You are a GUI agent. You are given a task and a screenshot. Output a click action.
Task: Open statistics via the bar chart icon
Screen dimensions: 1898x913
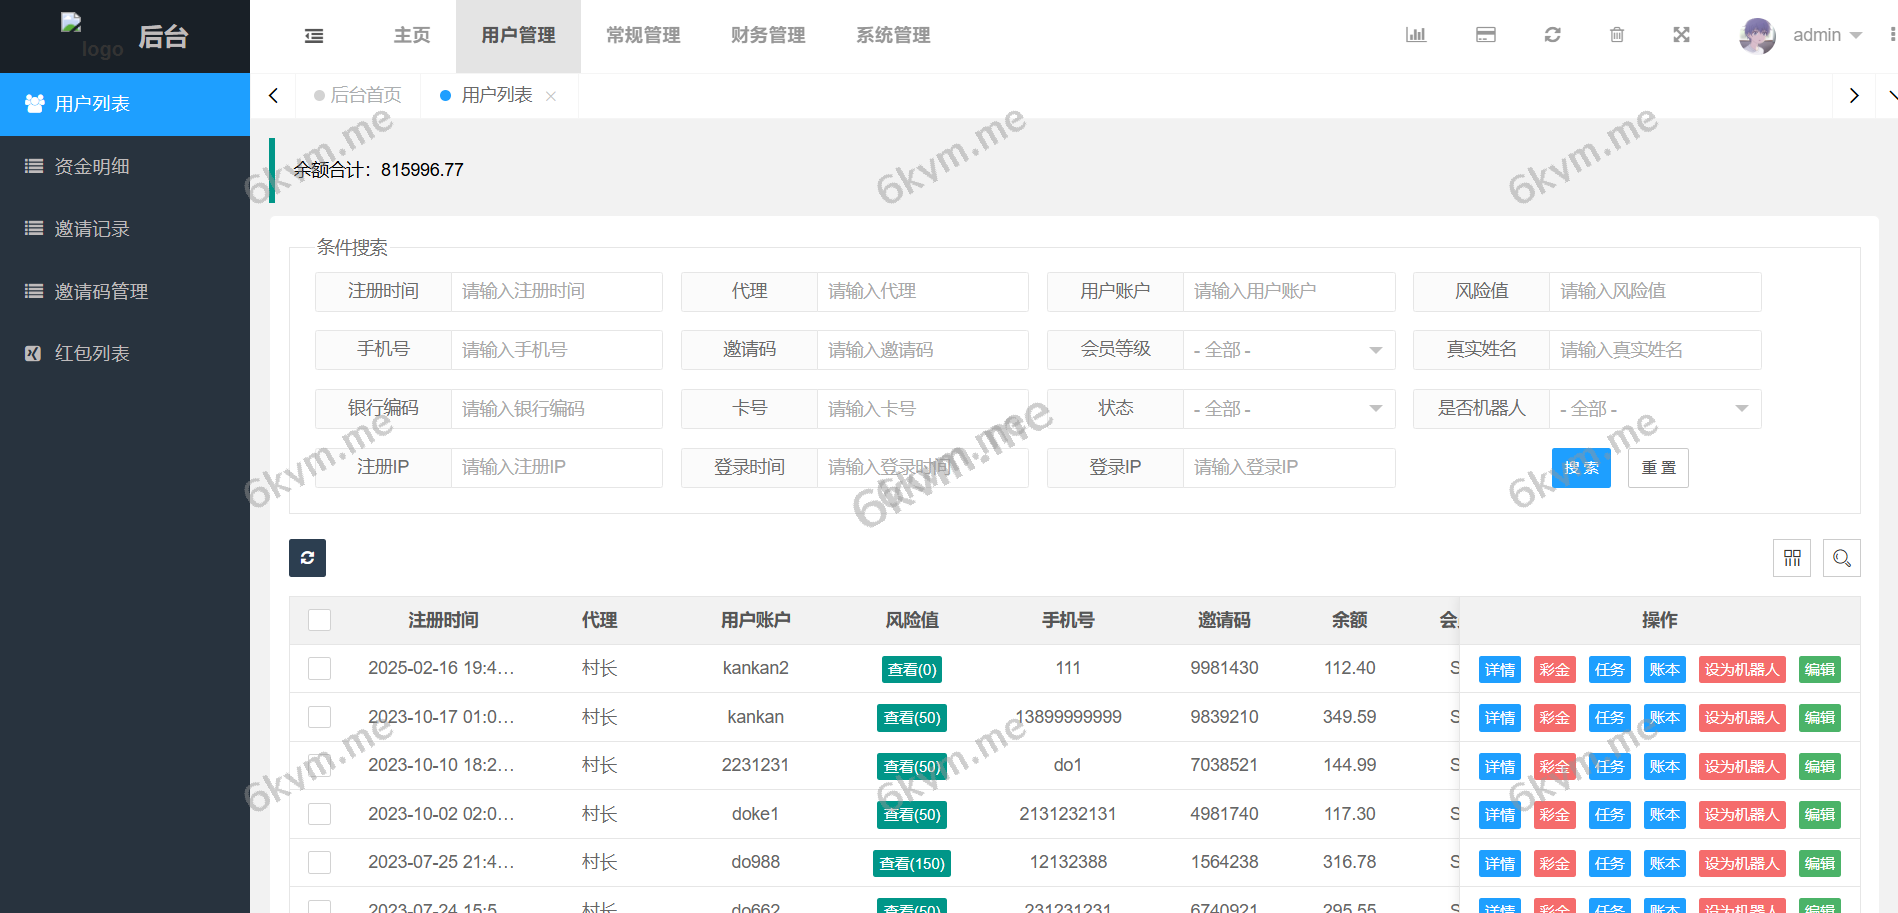(x=1415, y=35)
